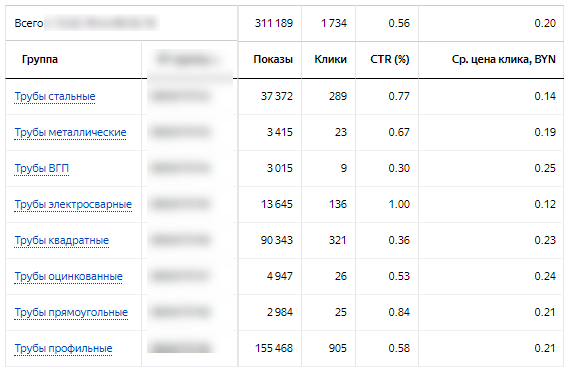The image size is (571, 372).
Task: Open the Трубы оцинкованные group link
Action: pos(68,277)
